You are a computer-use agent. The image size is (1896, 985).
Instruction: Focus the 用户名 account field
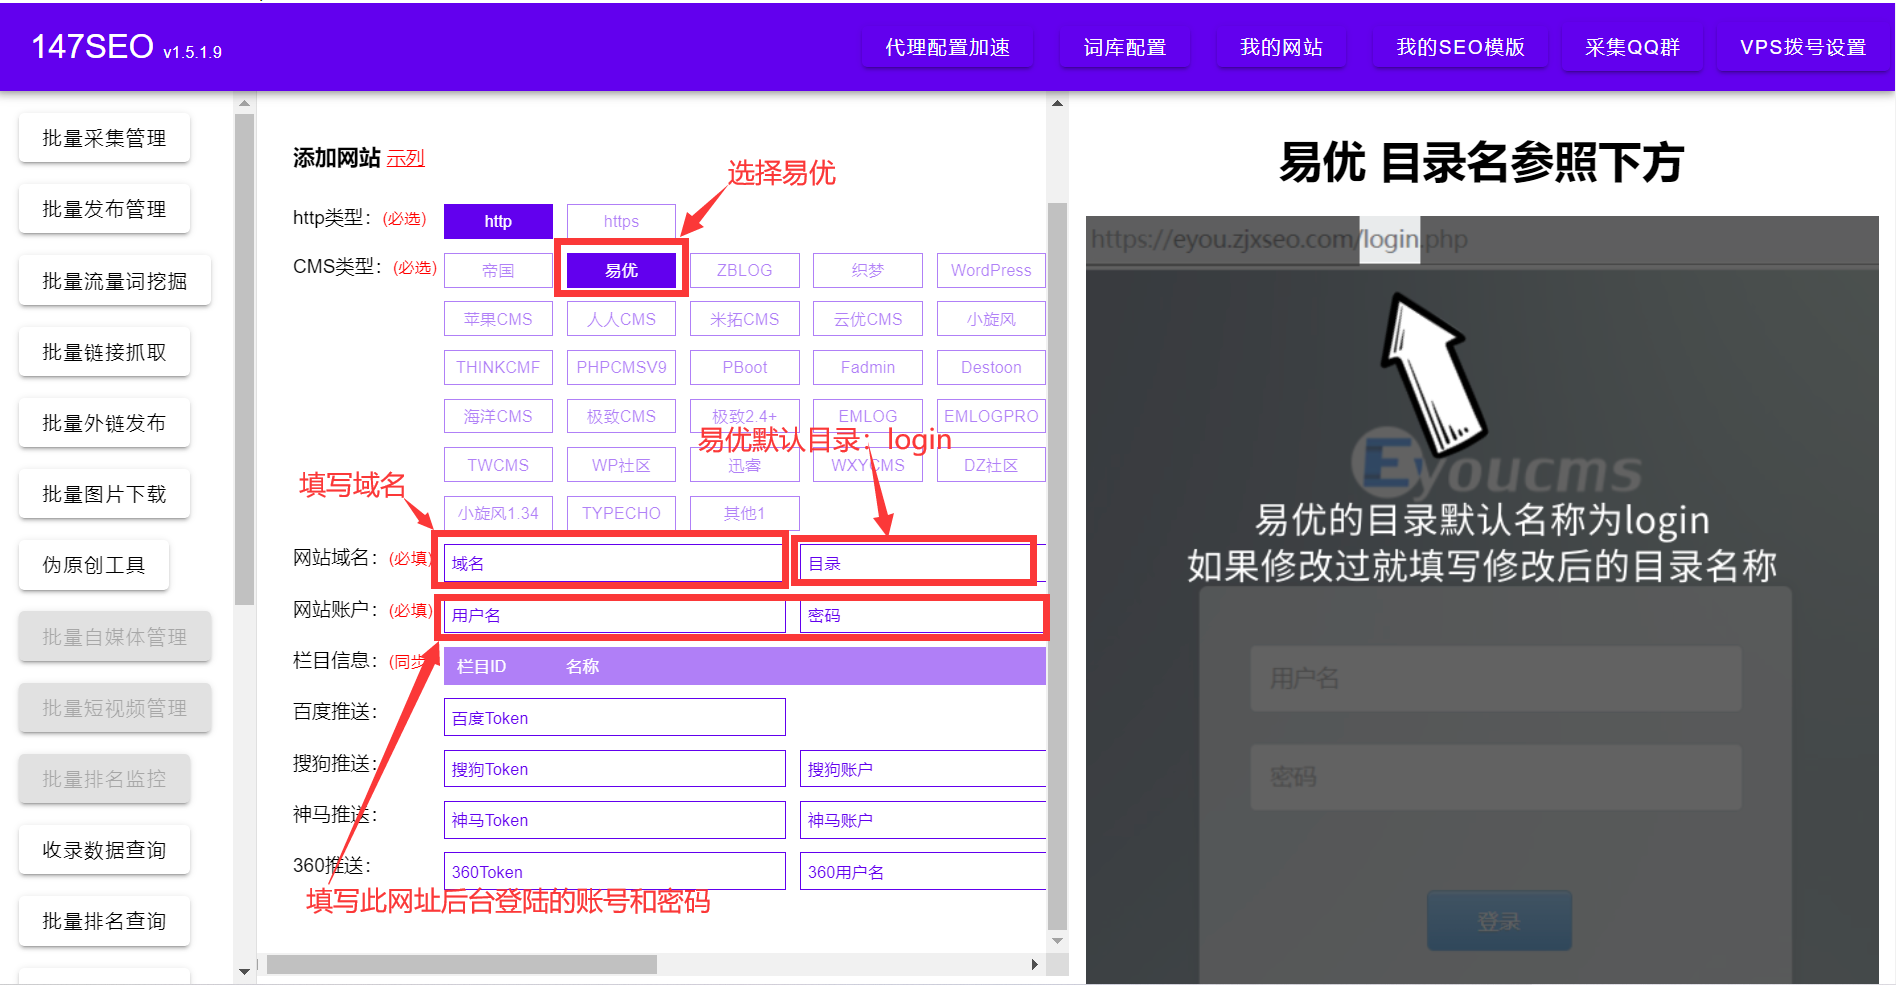coord(614,615)
